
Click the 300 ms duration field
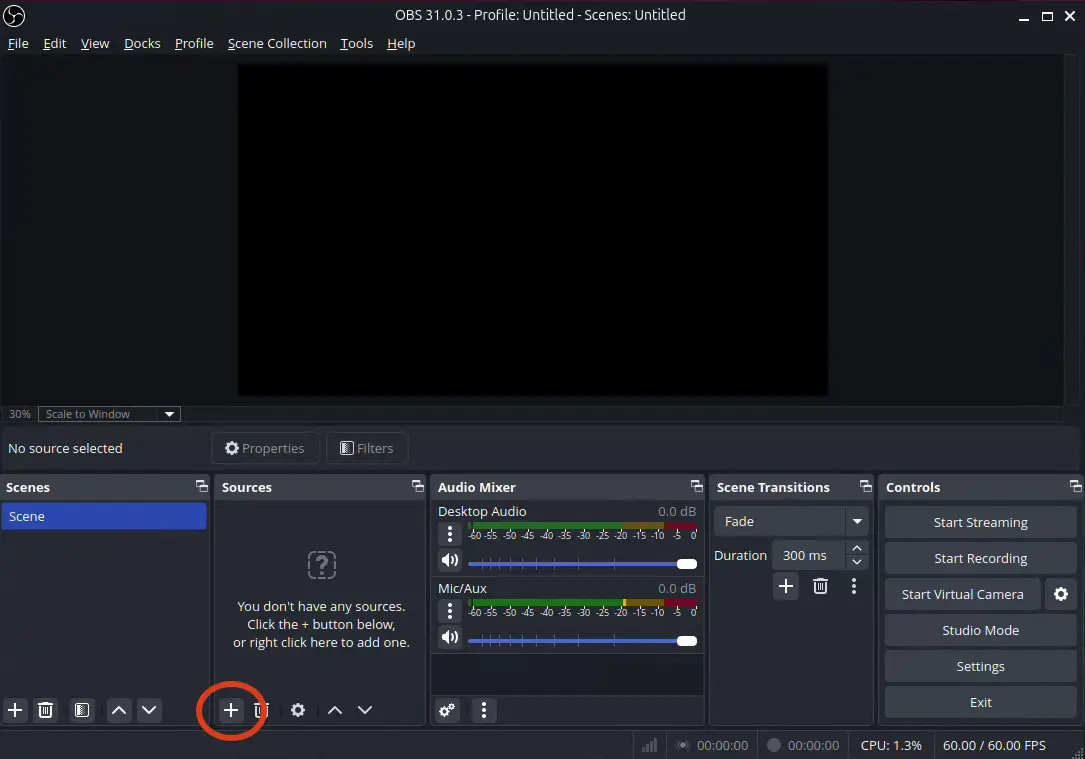pyautogui.click(x=809, y=556)
